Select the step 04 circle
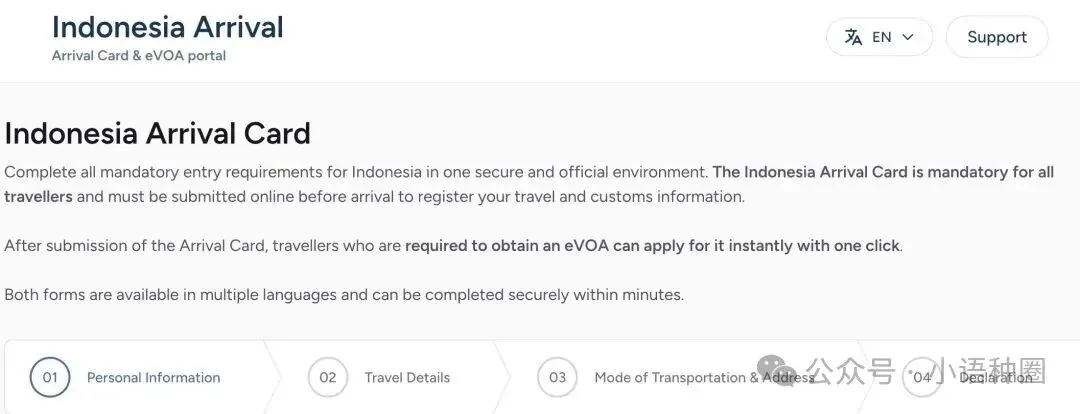 [x=921, y=377]
